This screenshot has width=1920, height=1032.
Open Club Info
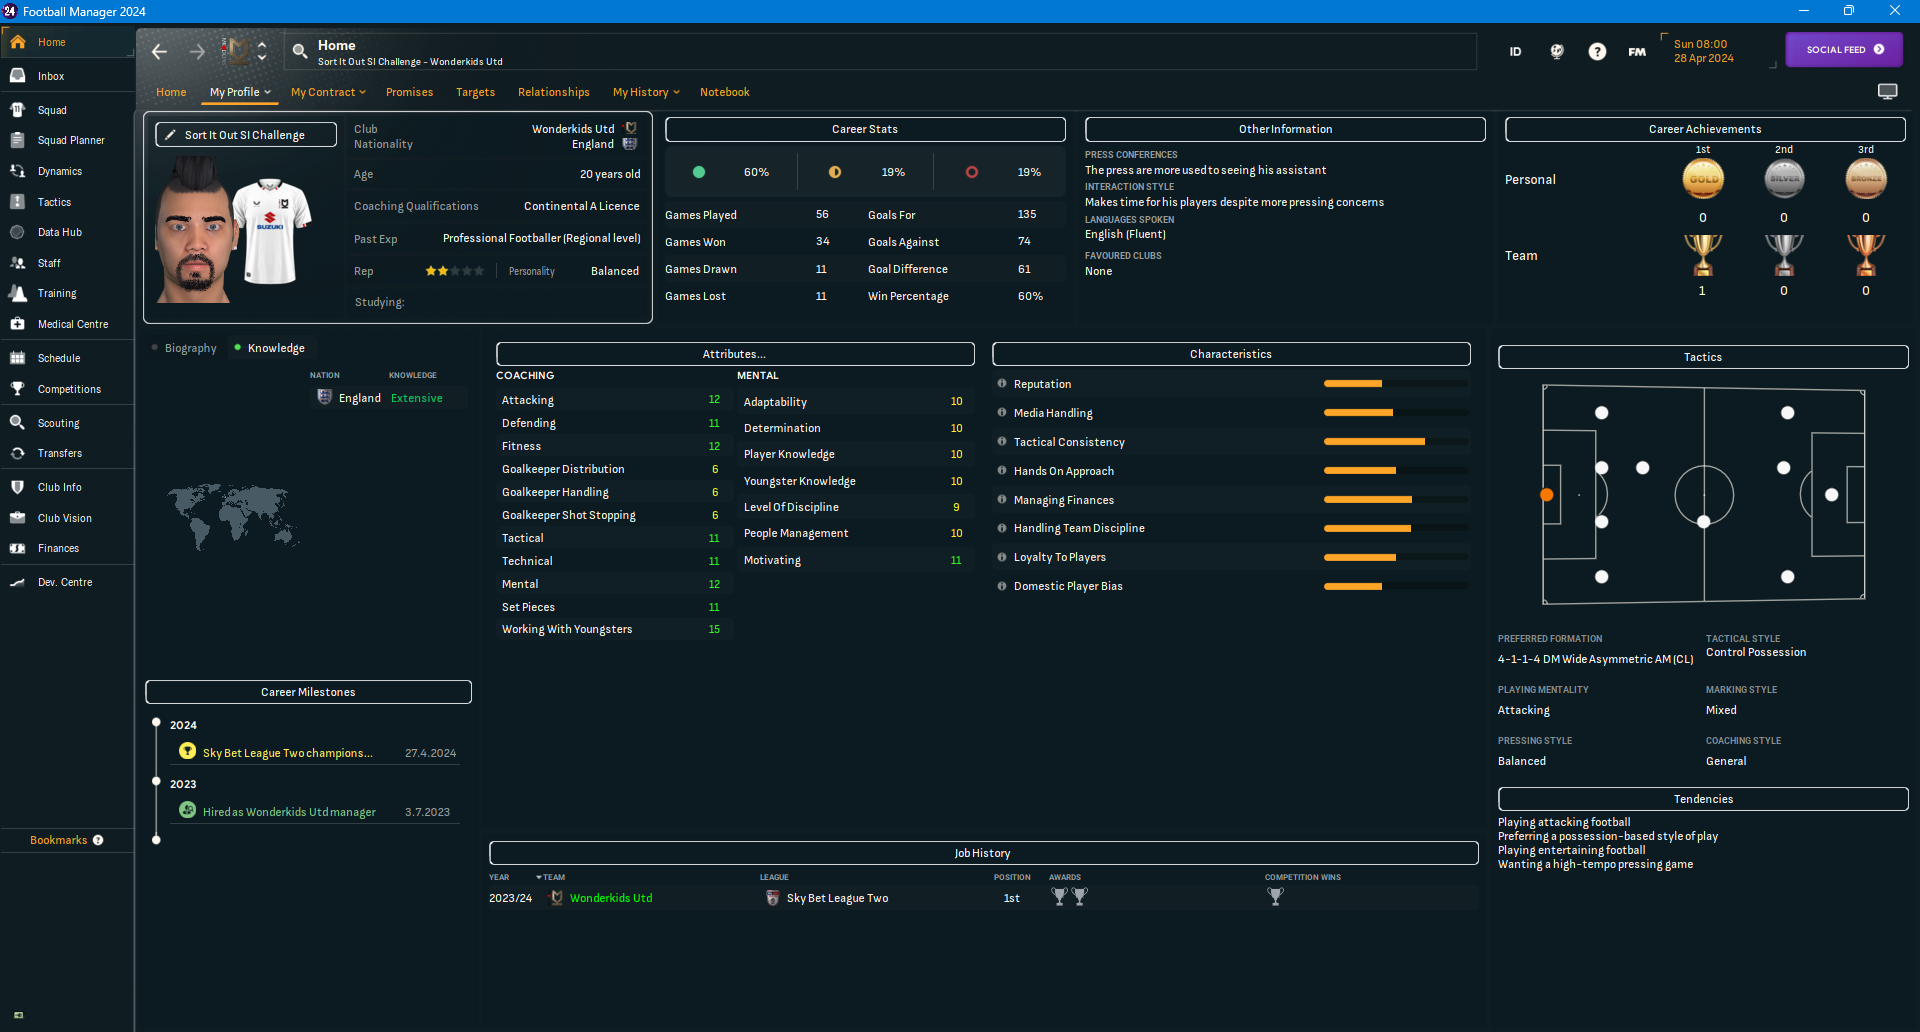point(66,487)
